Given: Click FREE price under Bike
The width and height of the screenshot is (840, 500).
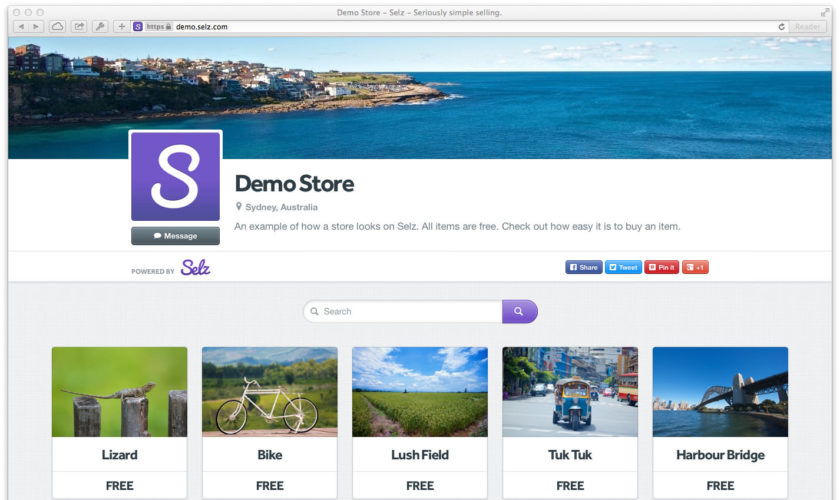Looking at the screenshot, I should click(x=270, y=486).
